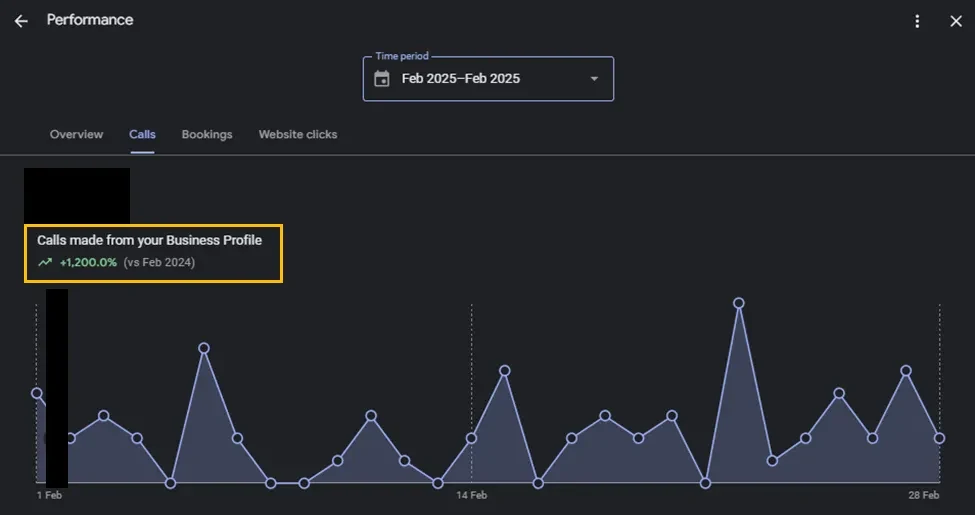Image resolution: width=975 pixels, height=515 pixels.
Task: Select the Calls tab
Action: 142,134
